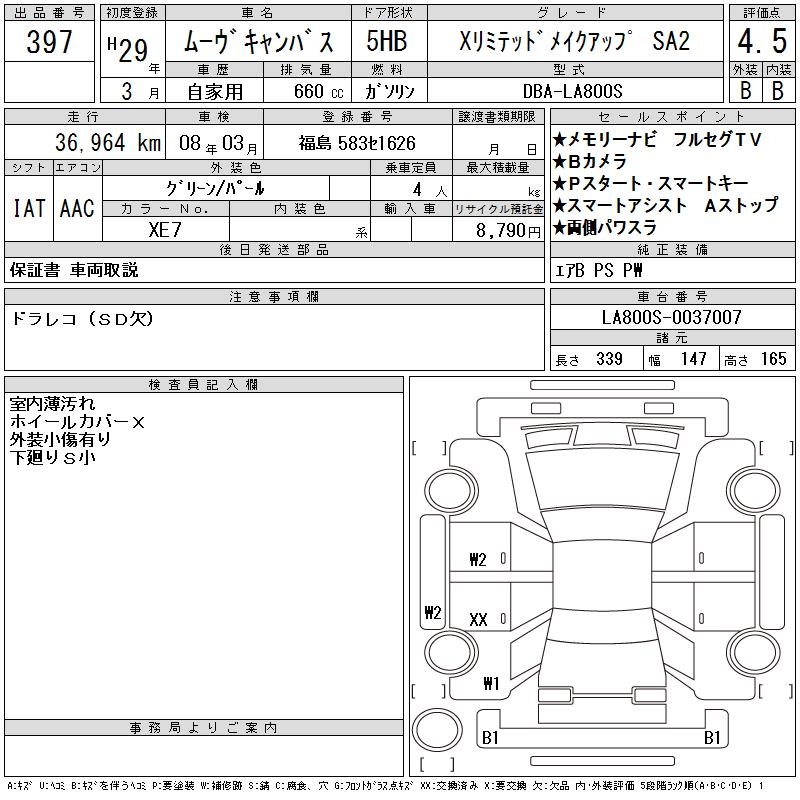
Task: Click genuine equipment エアB PS PW
Action: (x=598, y=270)
